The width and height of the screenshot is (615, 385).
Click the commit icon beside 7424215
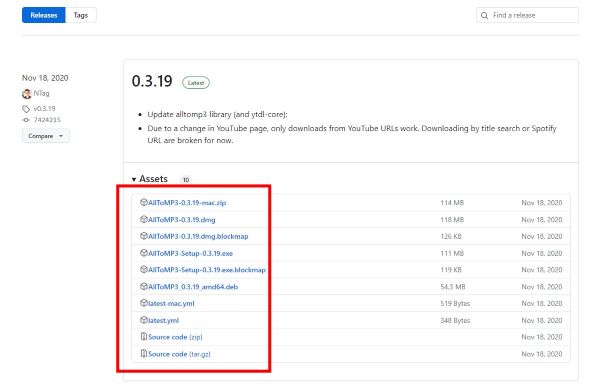point(26,120)
